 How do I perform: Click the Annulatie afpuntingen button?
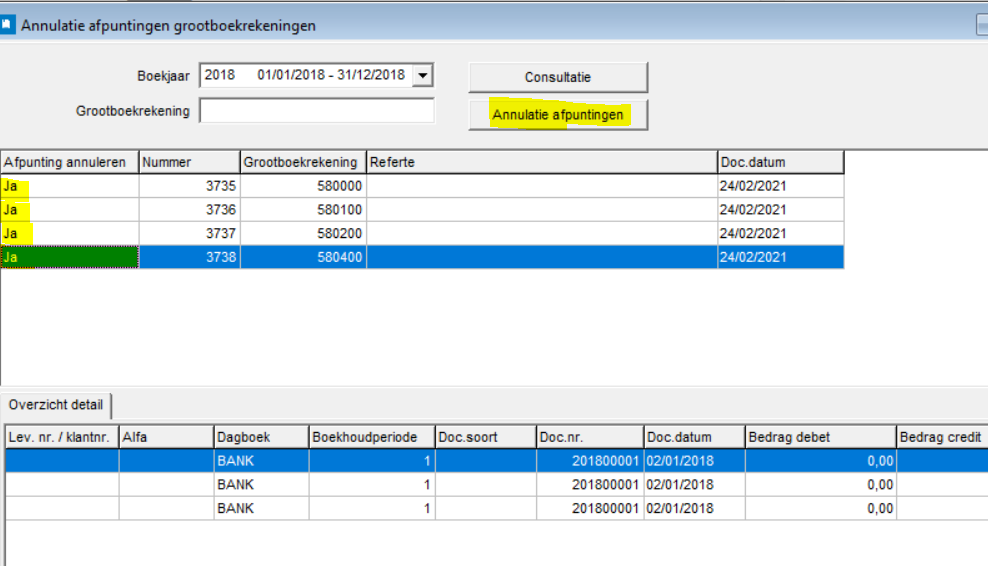point(558,115)
